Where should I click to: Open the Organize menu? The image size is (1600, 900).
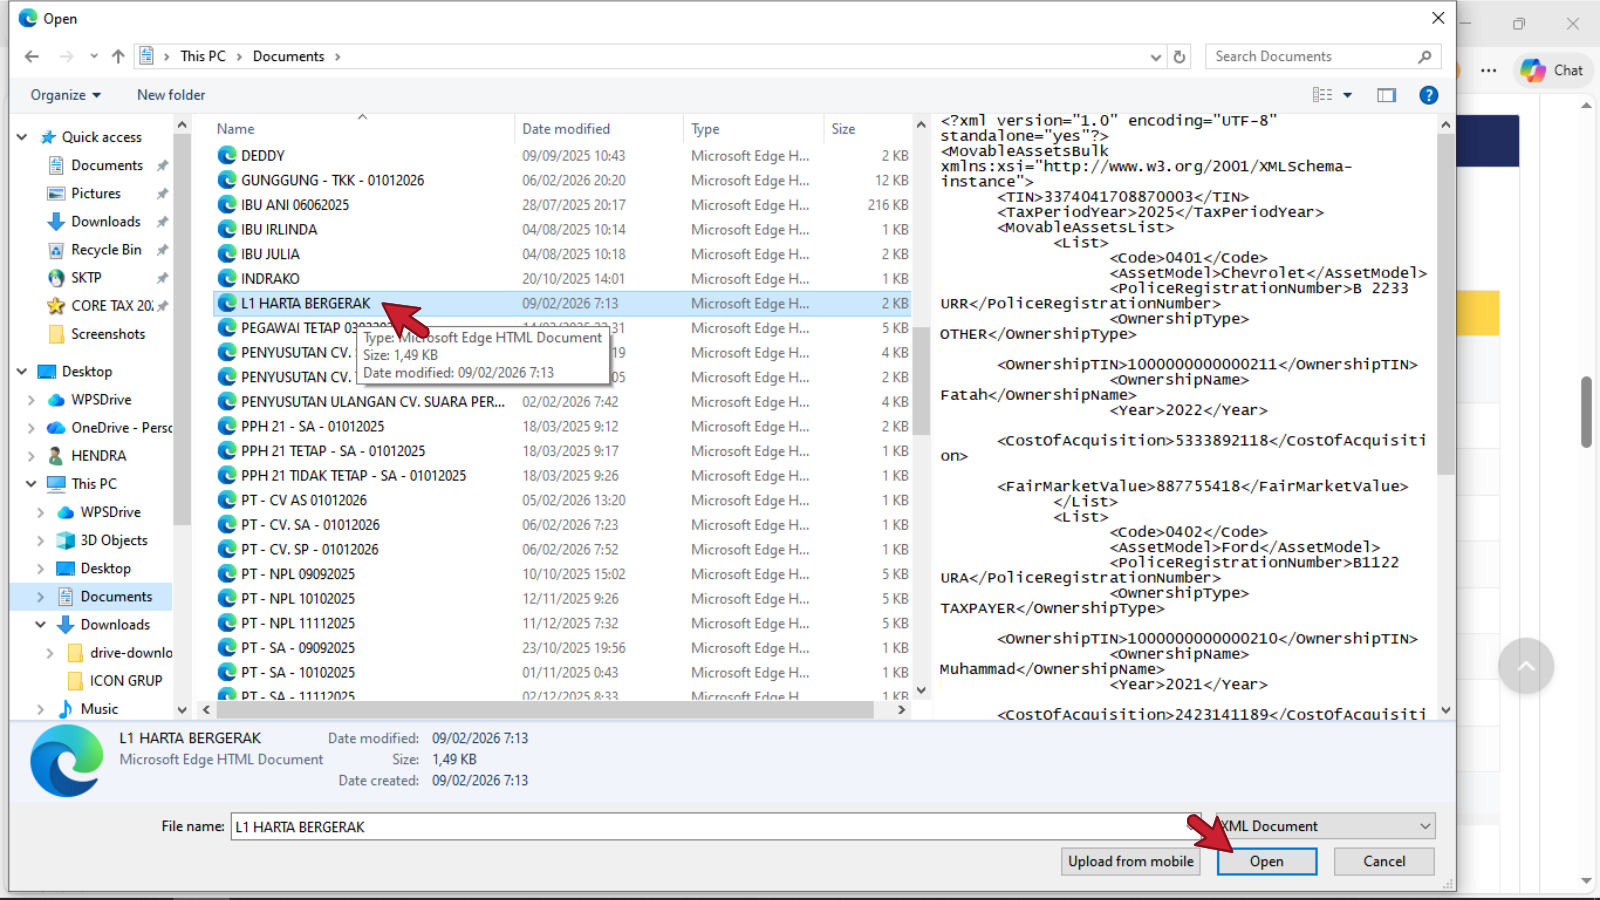65,95
